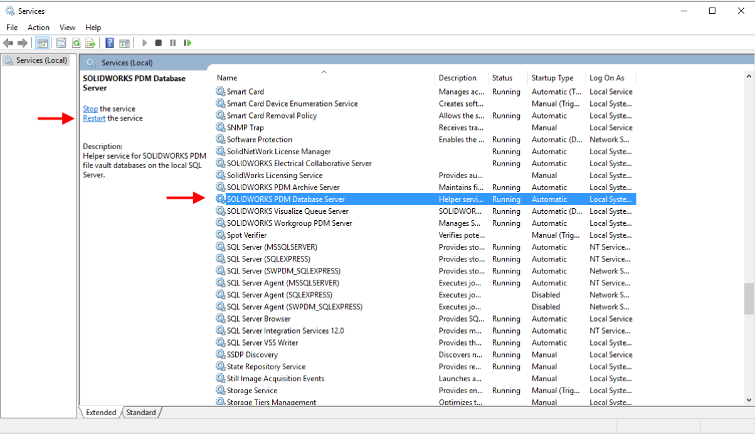
Task: Click the gear icon of Software Protection service
Action: (221, 139)
